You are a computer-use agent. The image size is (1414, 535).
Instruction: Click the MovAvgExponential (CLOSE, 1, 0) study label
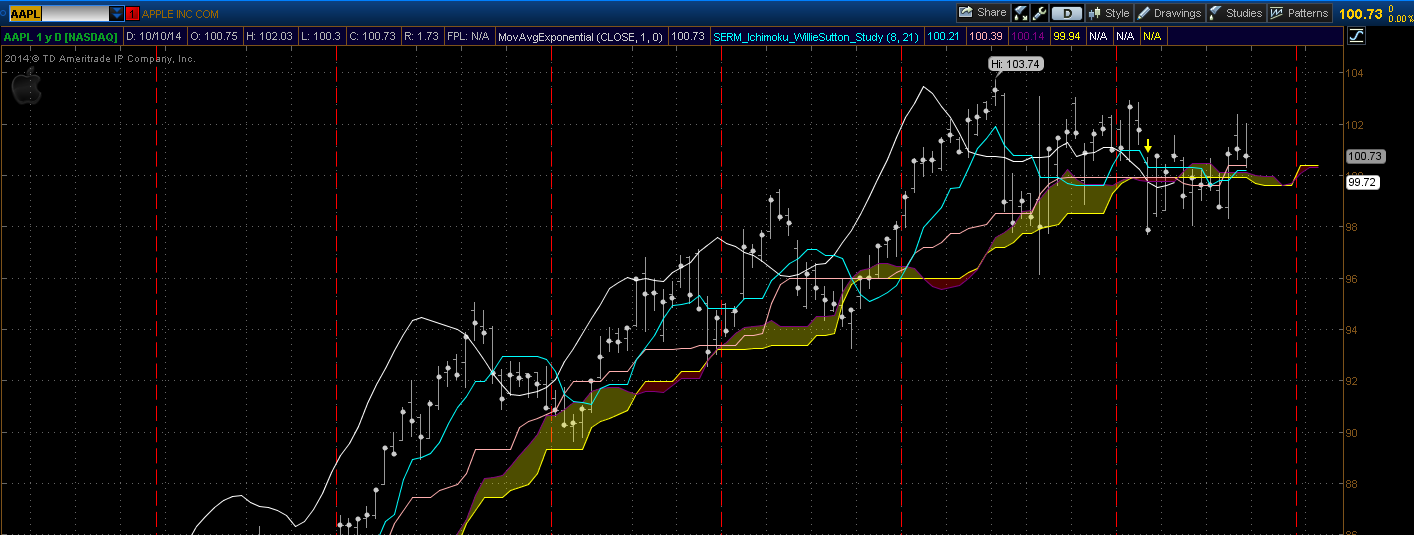coord(580,36)
